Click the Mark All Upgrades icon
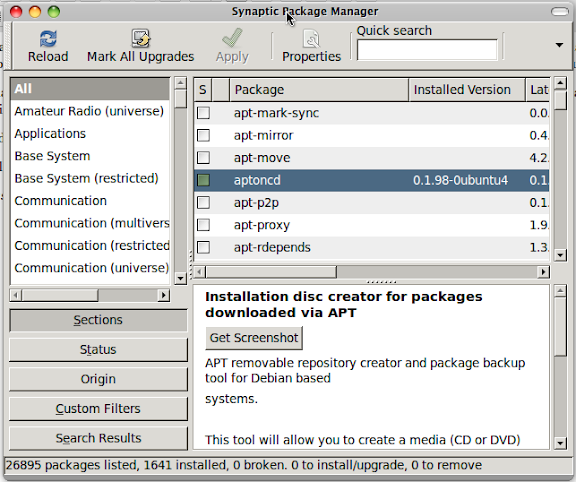The image size is (576, 482). click(140, 39)
